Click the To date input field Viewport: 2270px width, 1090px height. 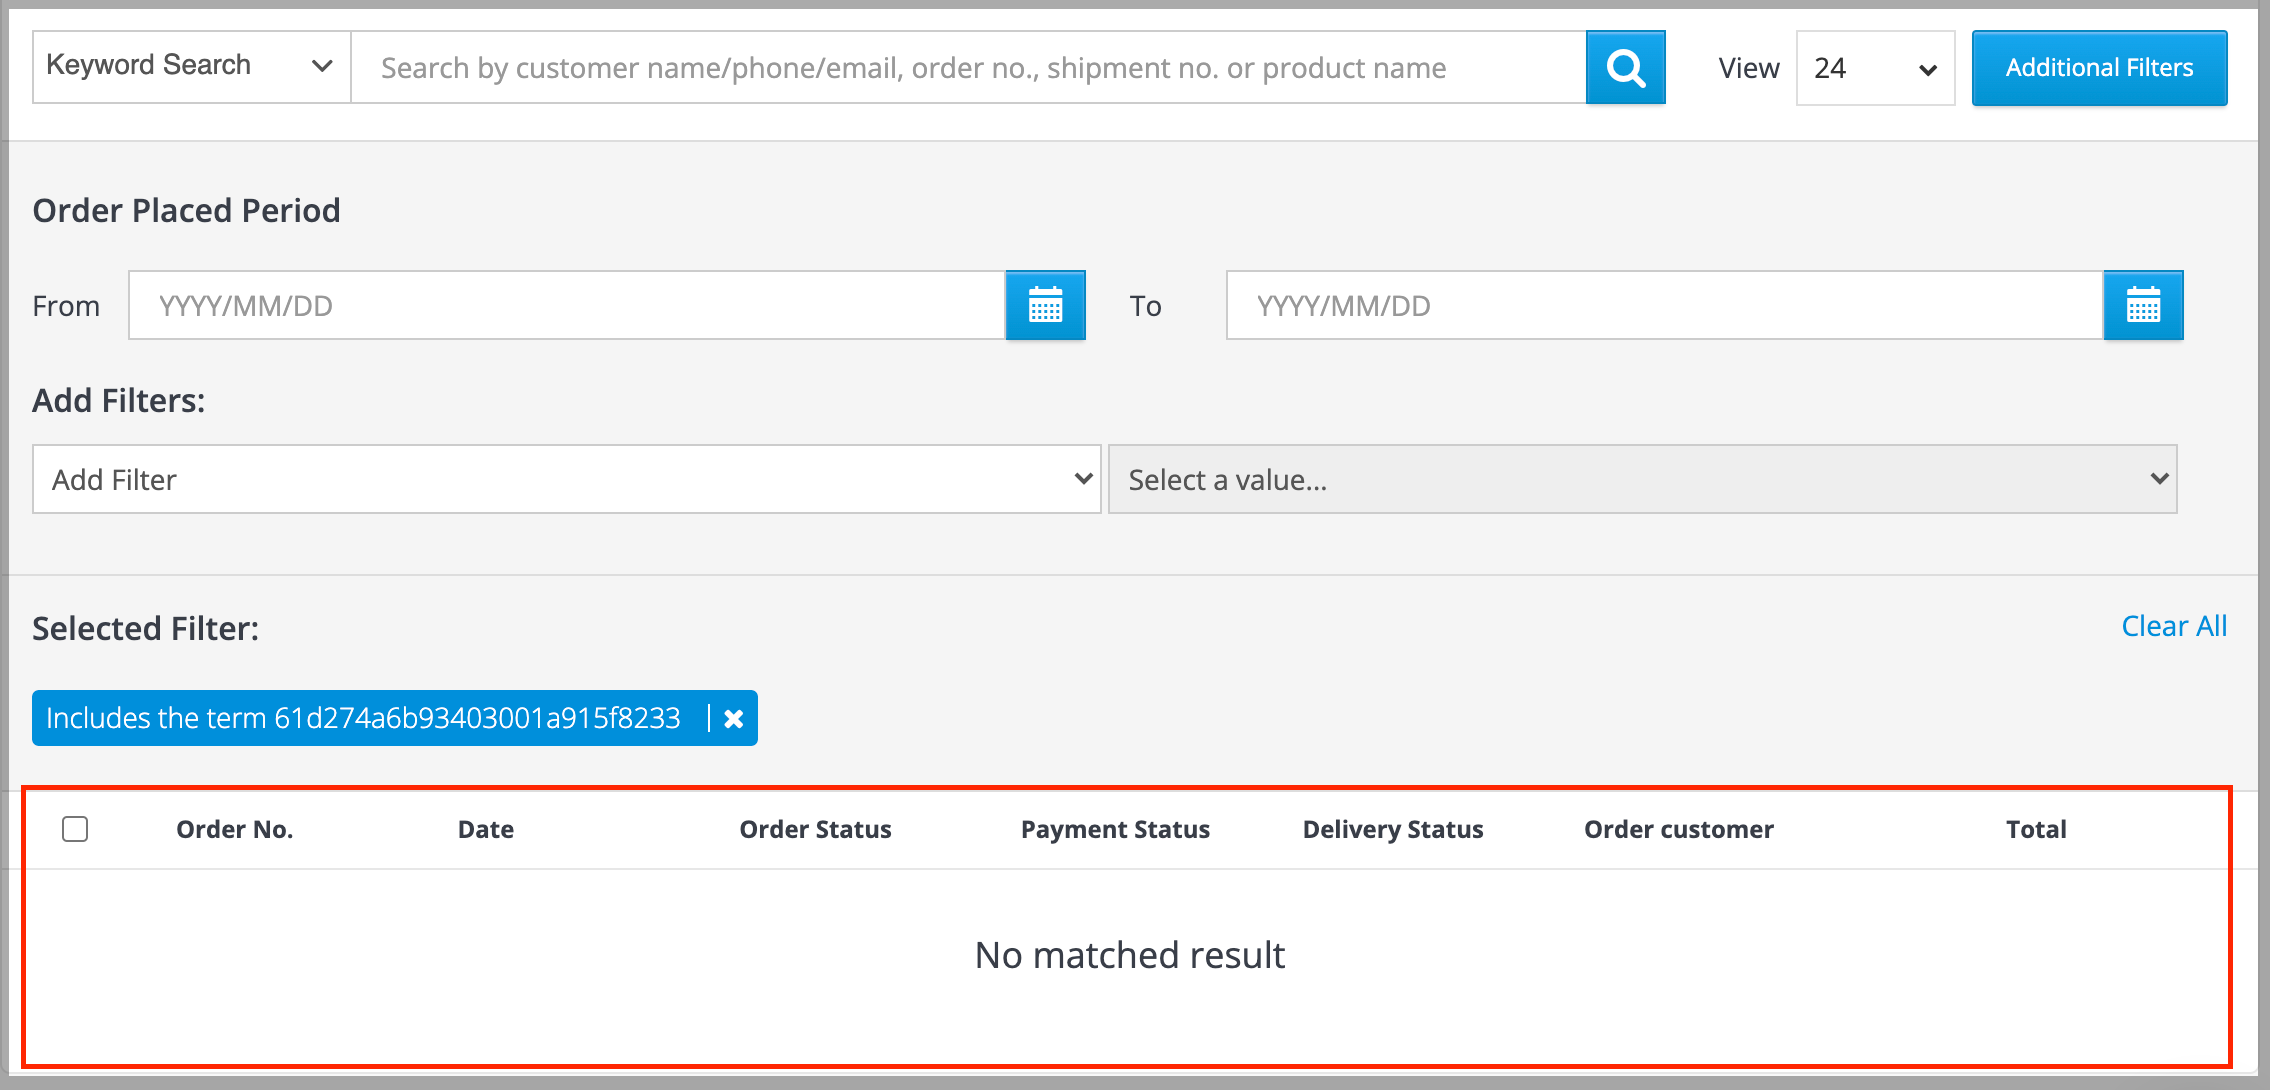pyautogui.click(x=1664, y=305)
